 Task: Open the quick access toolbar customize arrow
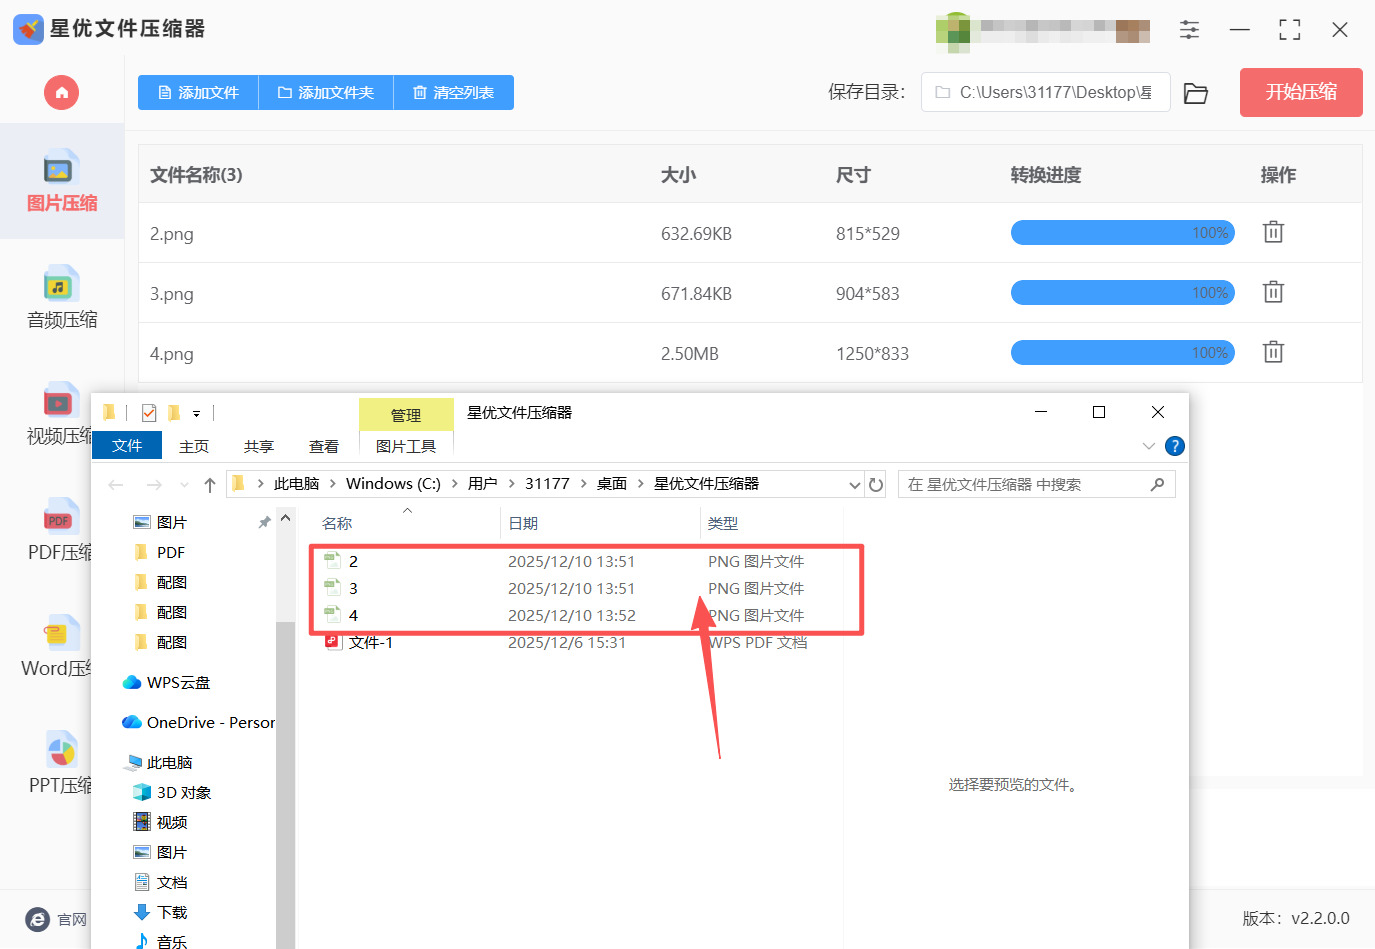pos(197,413)
